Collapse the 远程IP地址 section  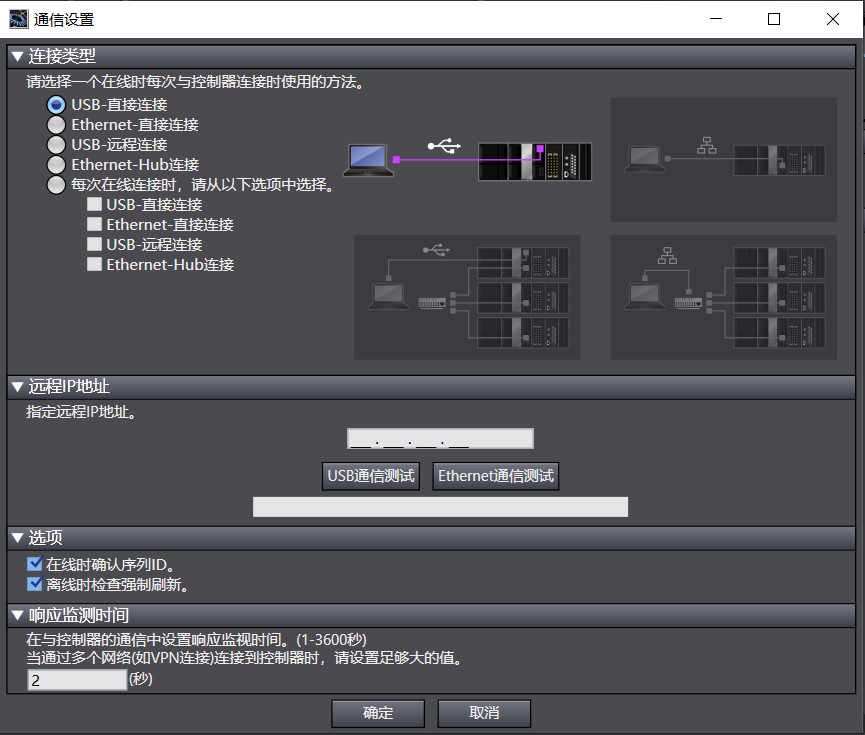point(18,387)
